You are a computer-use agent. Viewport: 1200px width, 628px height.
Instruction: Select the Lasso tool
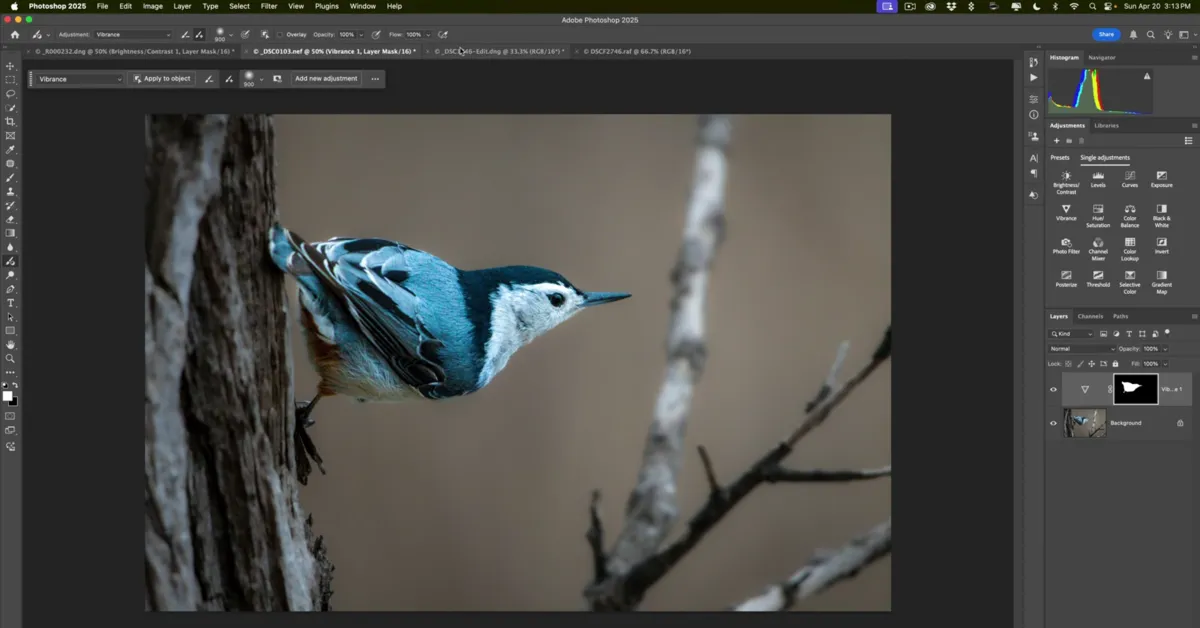pos(10,93)
